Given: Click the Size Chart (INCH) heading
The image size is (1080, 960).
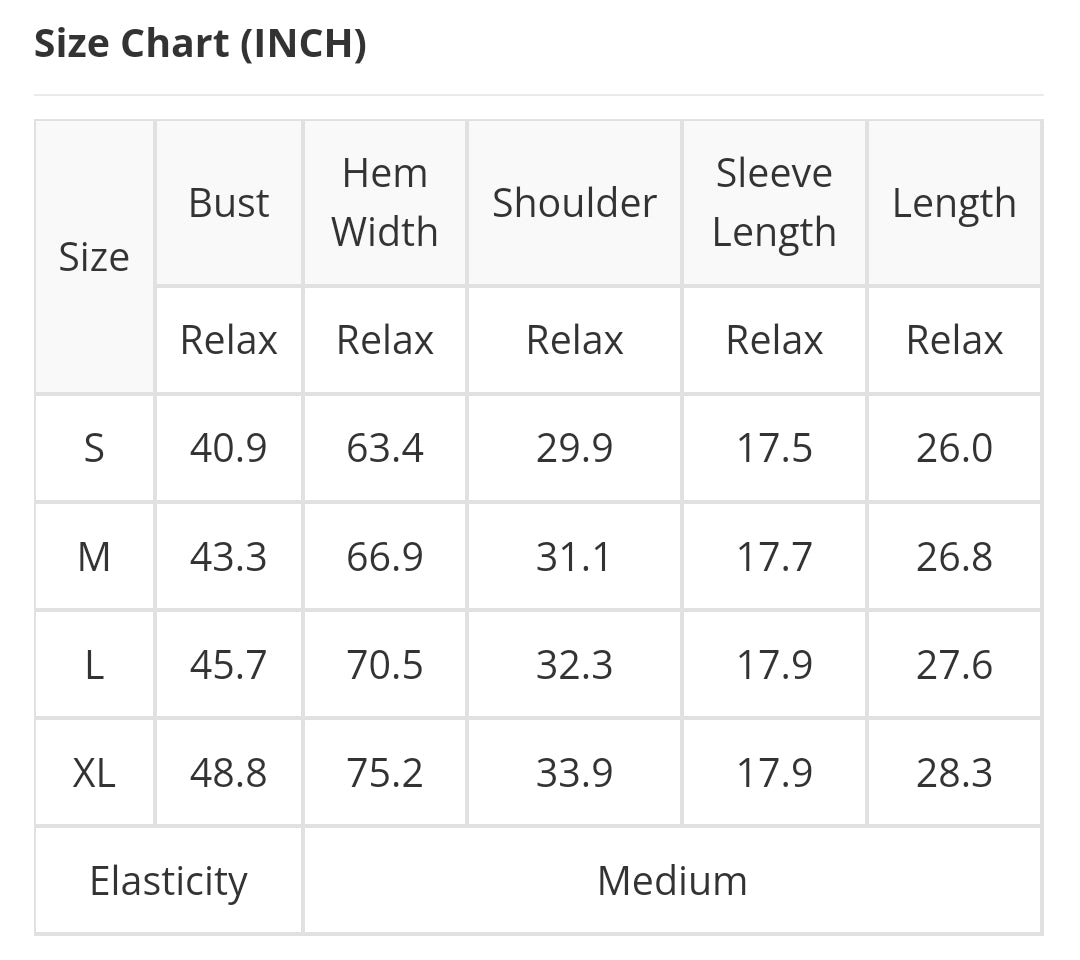Looking at the screenshot, I should (x=200, y=44).
